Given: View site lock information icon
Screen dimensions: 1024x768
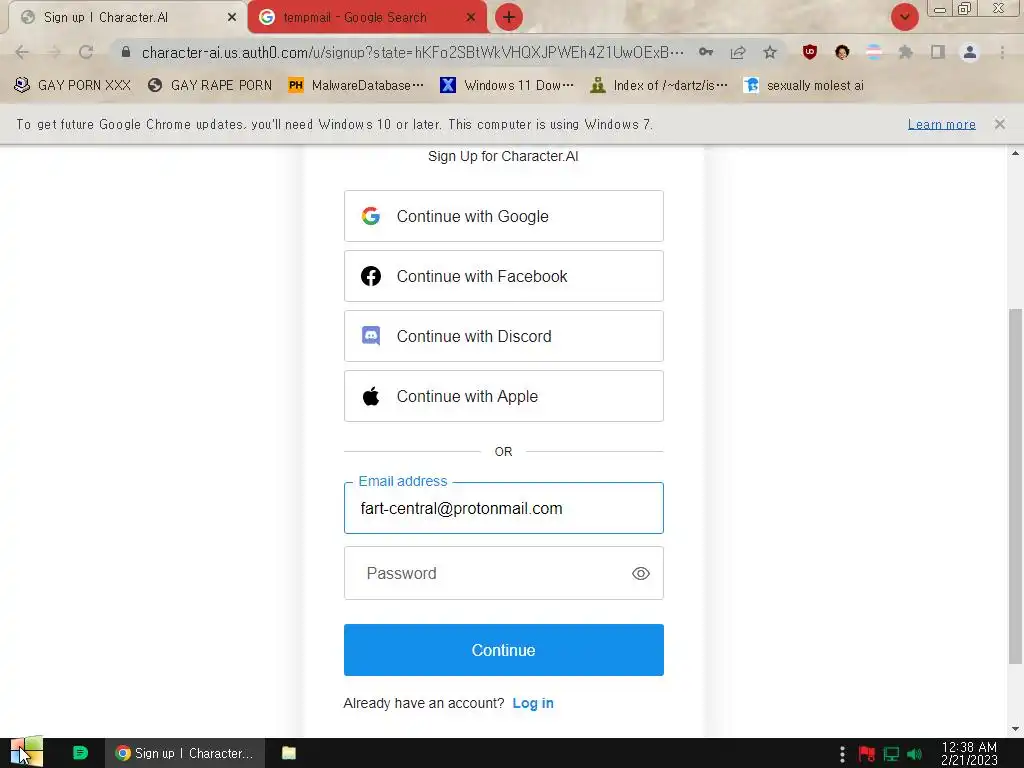Looking at the screenshot, I should [x=126, y=52].
